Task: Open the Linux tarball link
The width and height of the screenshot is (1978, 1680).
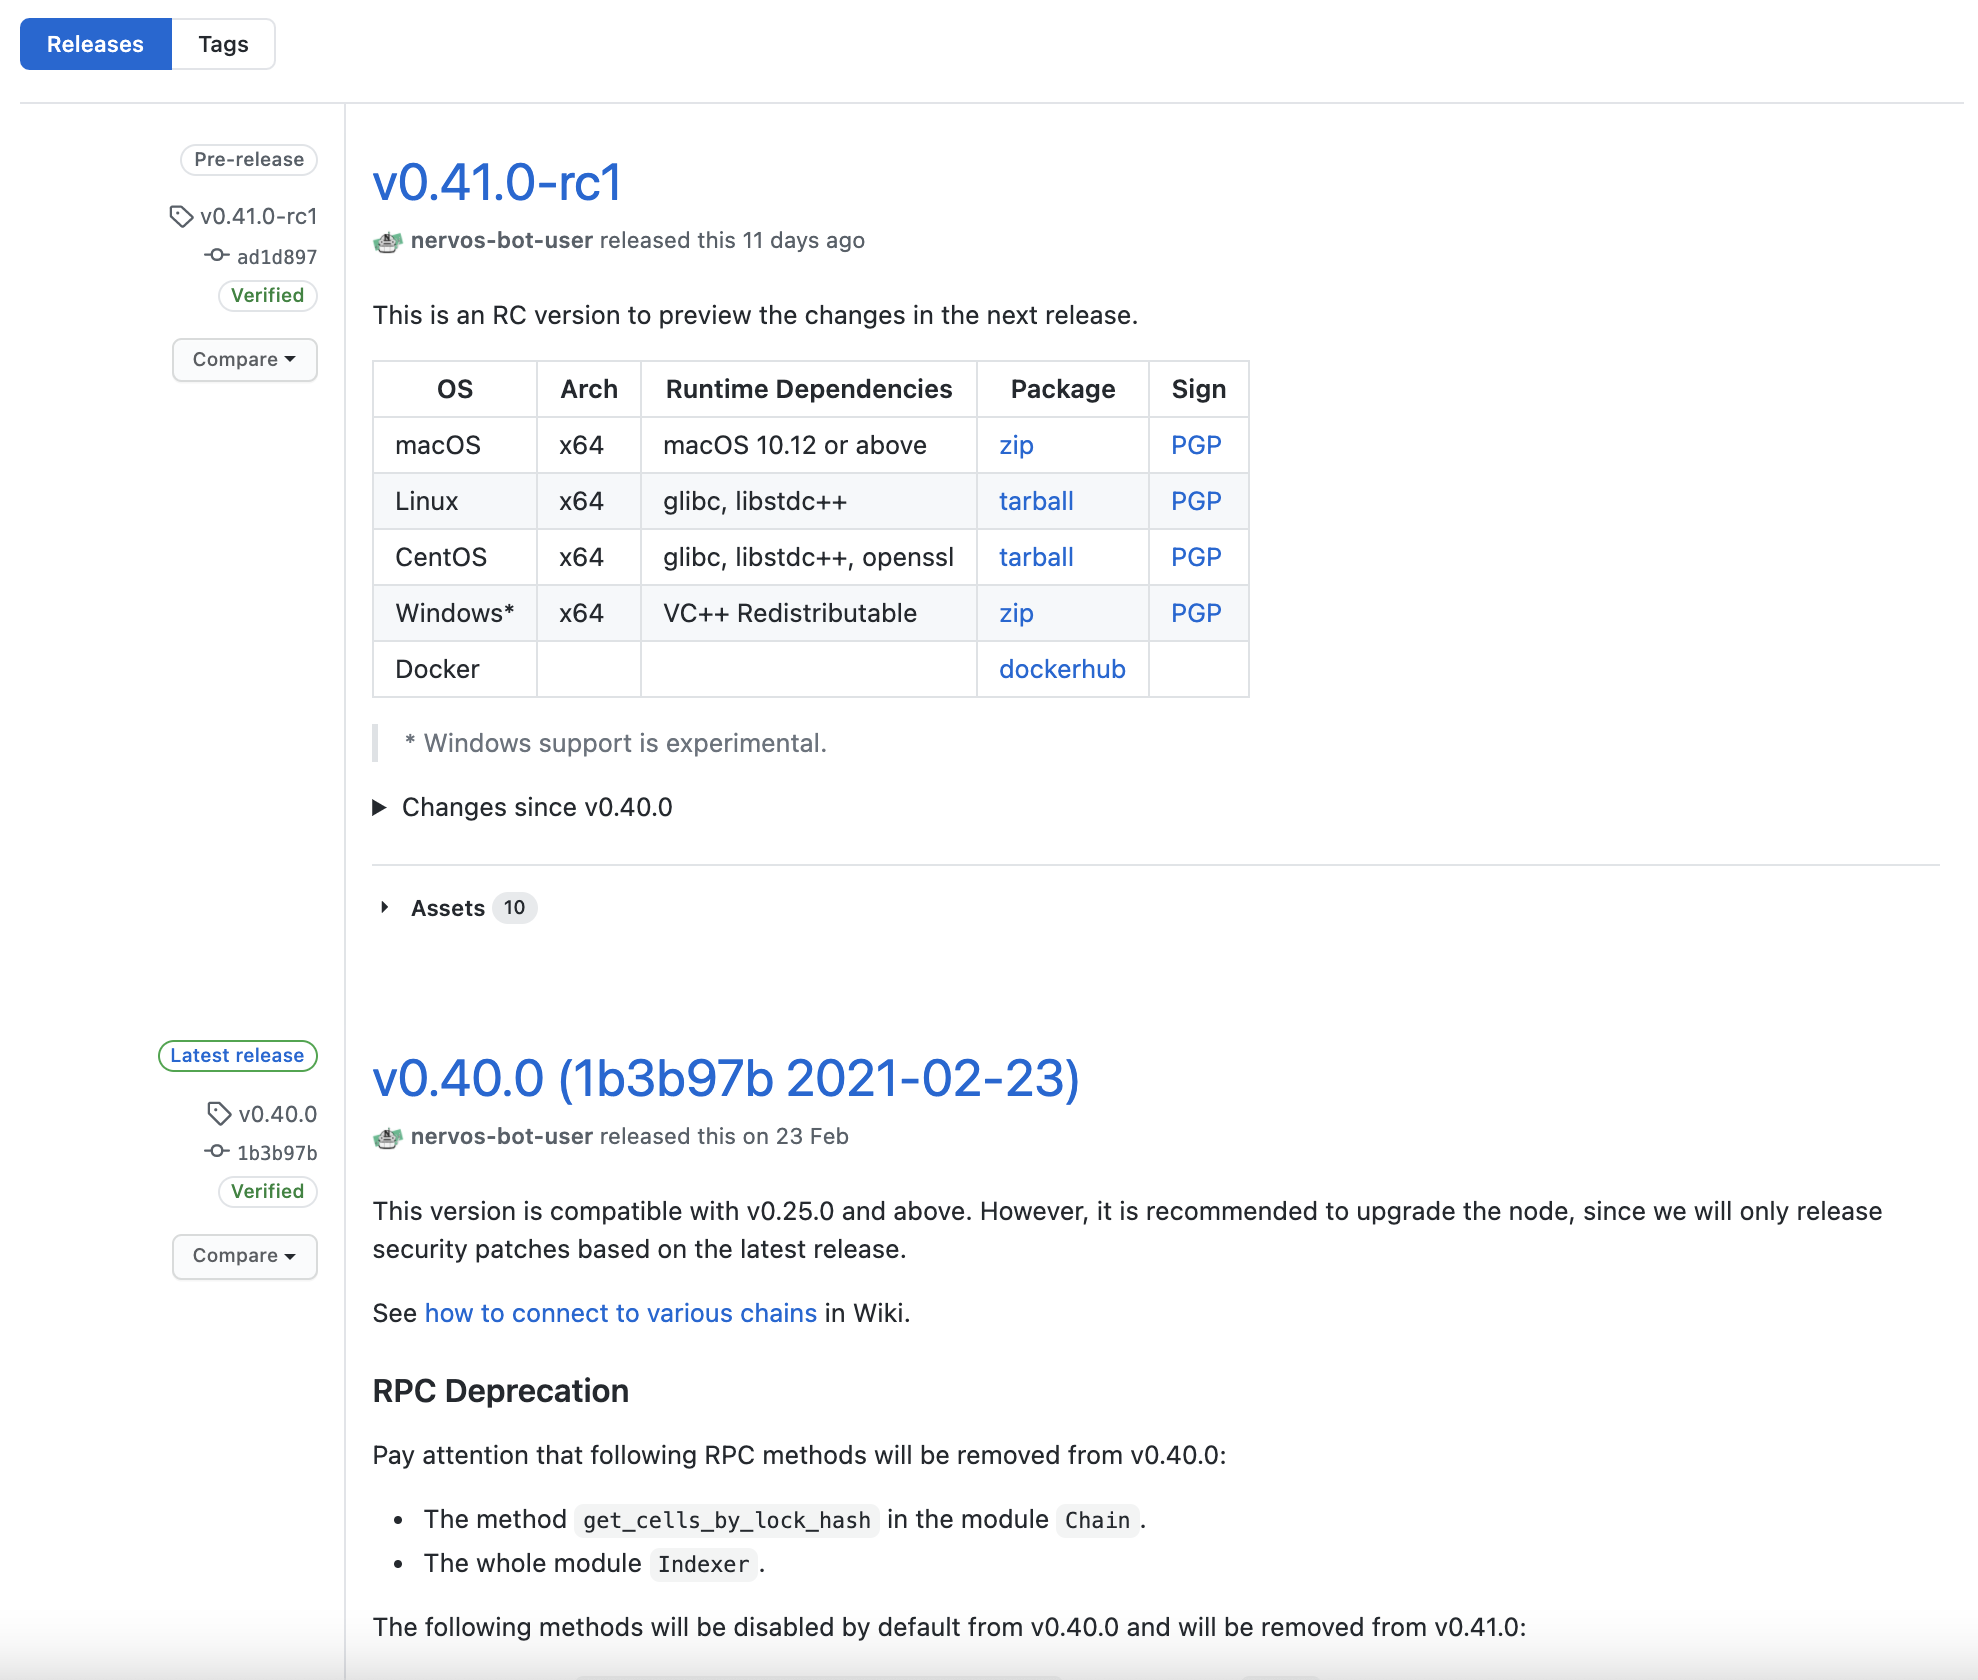Action: [x=1036, y=501]
